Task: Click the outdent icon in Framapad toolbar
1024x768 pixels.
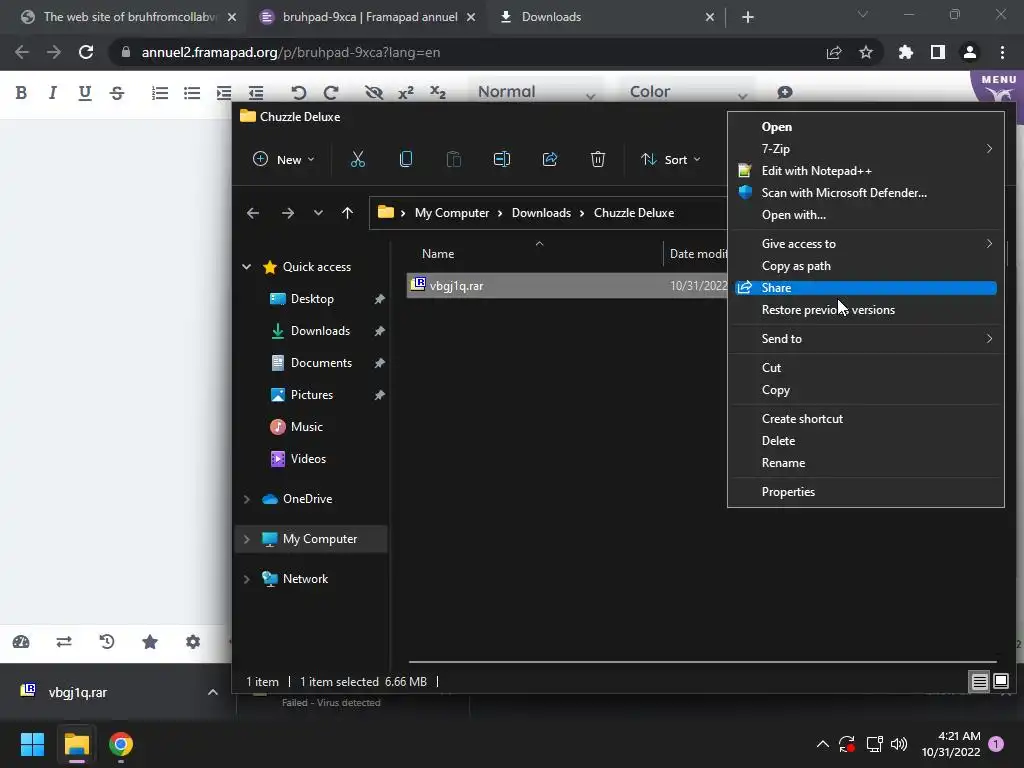Action: [256, 93]
